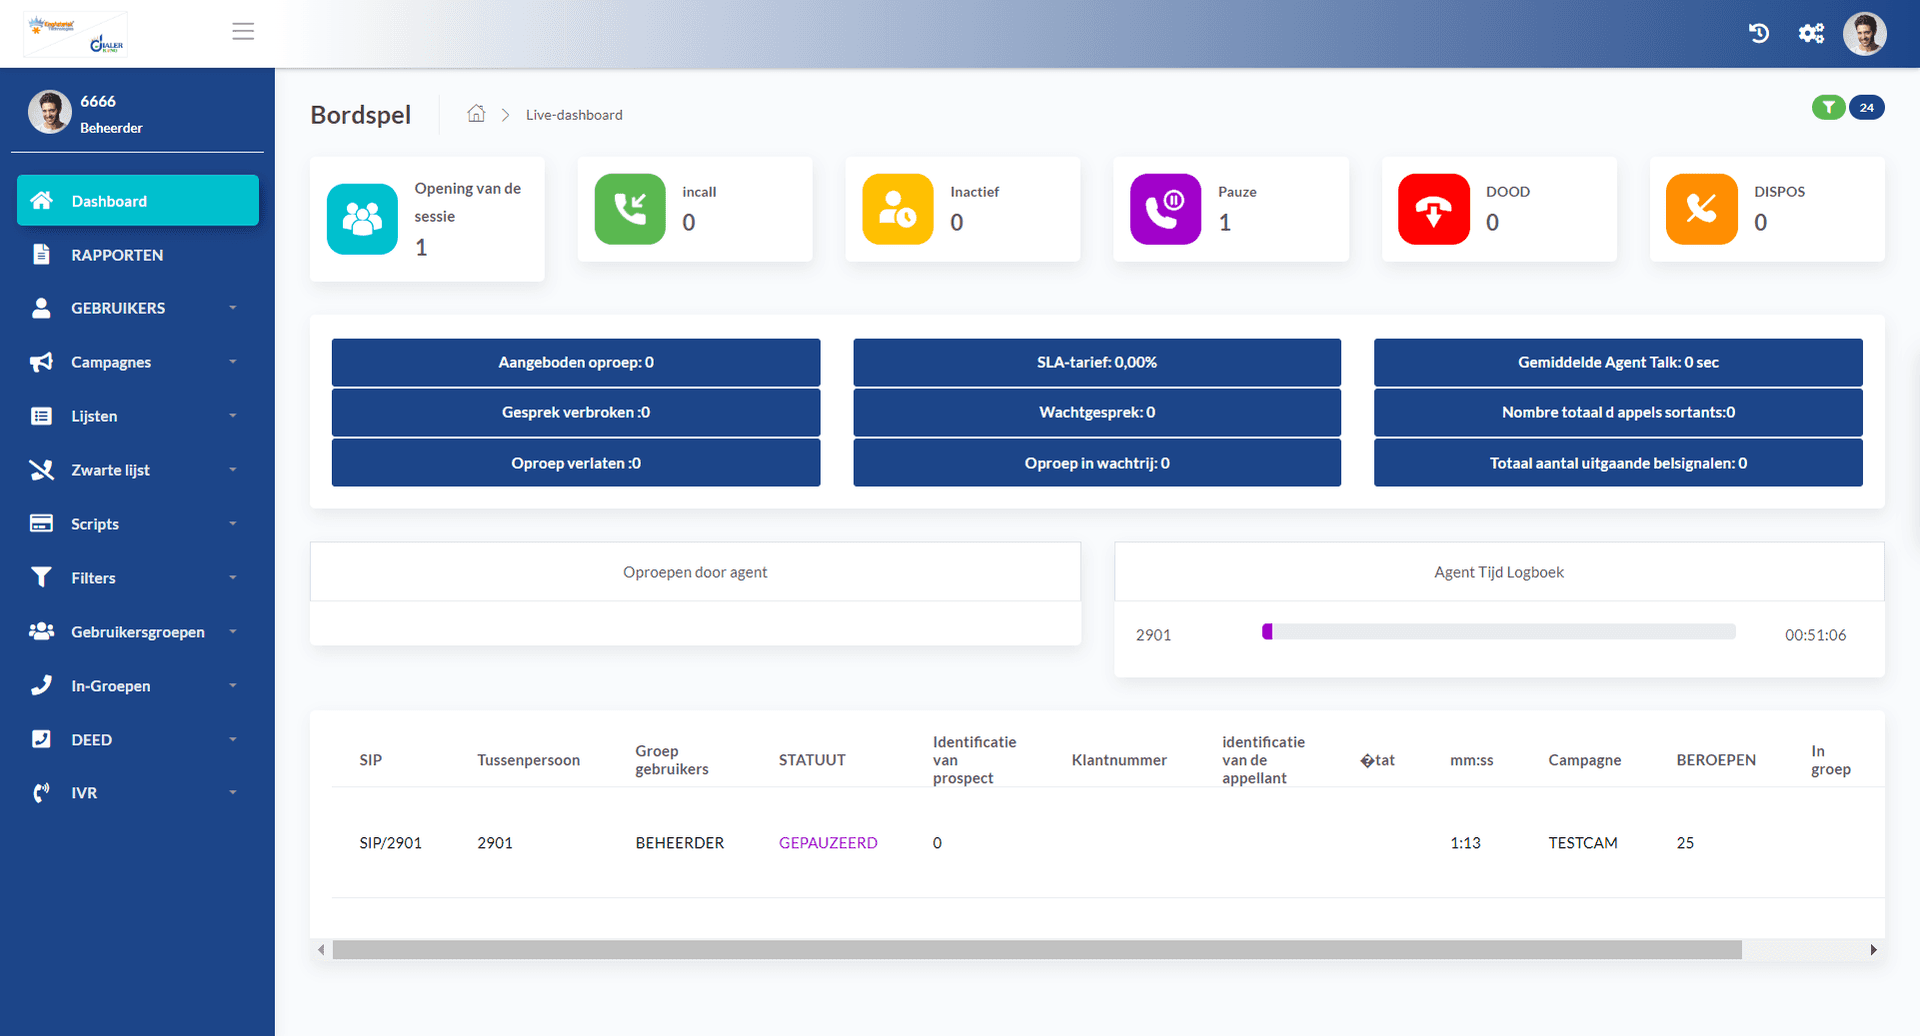Click the GEPAUZEERD status link

coord(828,843)
